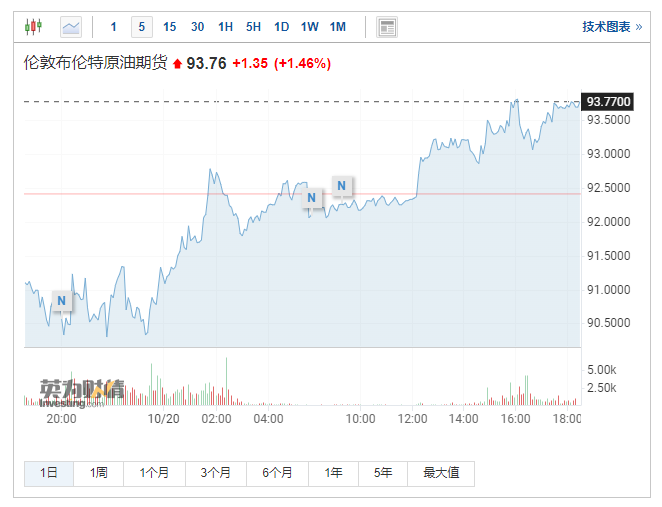Choose the 1H interval
The width and height of the screenshot is (662, 507).
225,27
